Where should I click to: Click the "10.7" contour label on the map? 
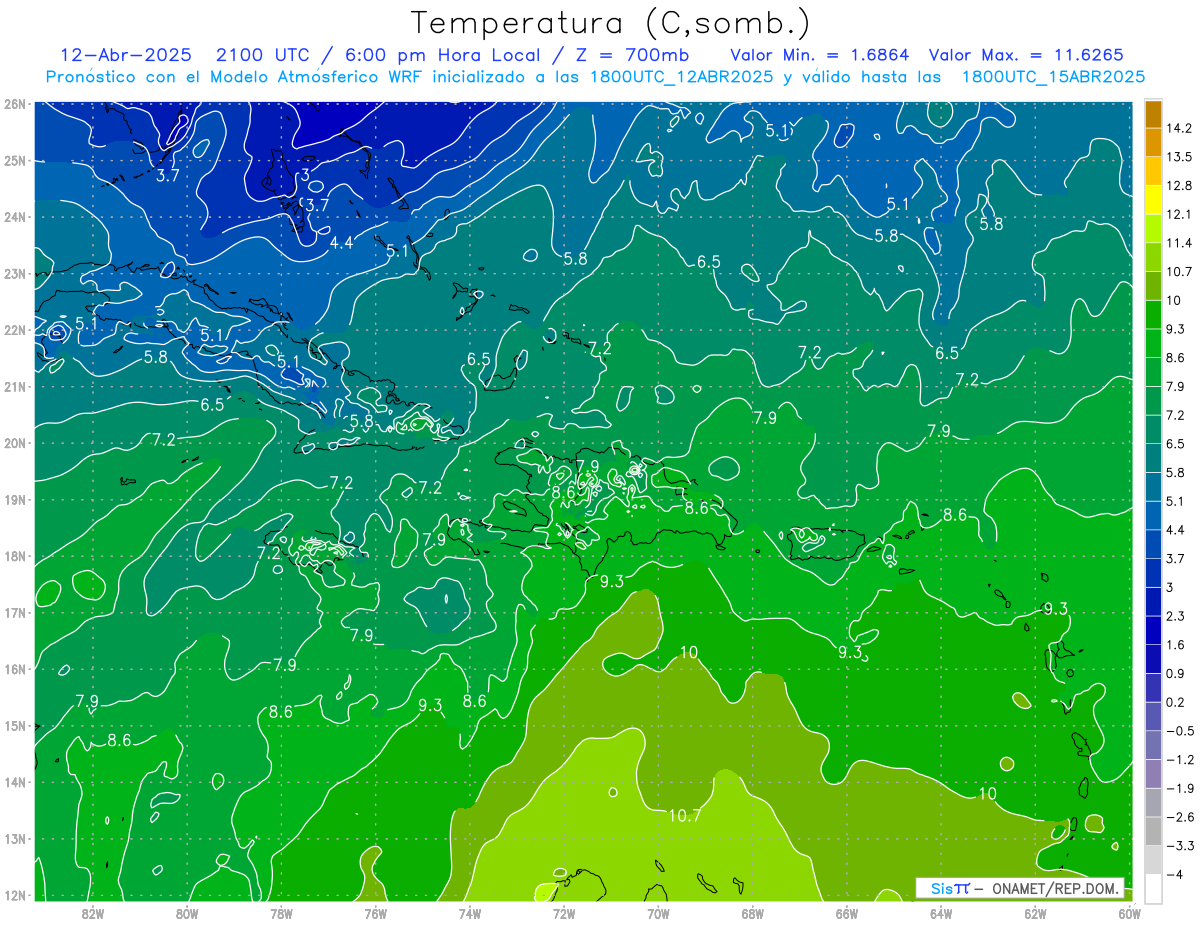[685, 816]
